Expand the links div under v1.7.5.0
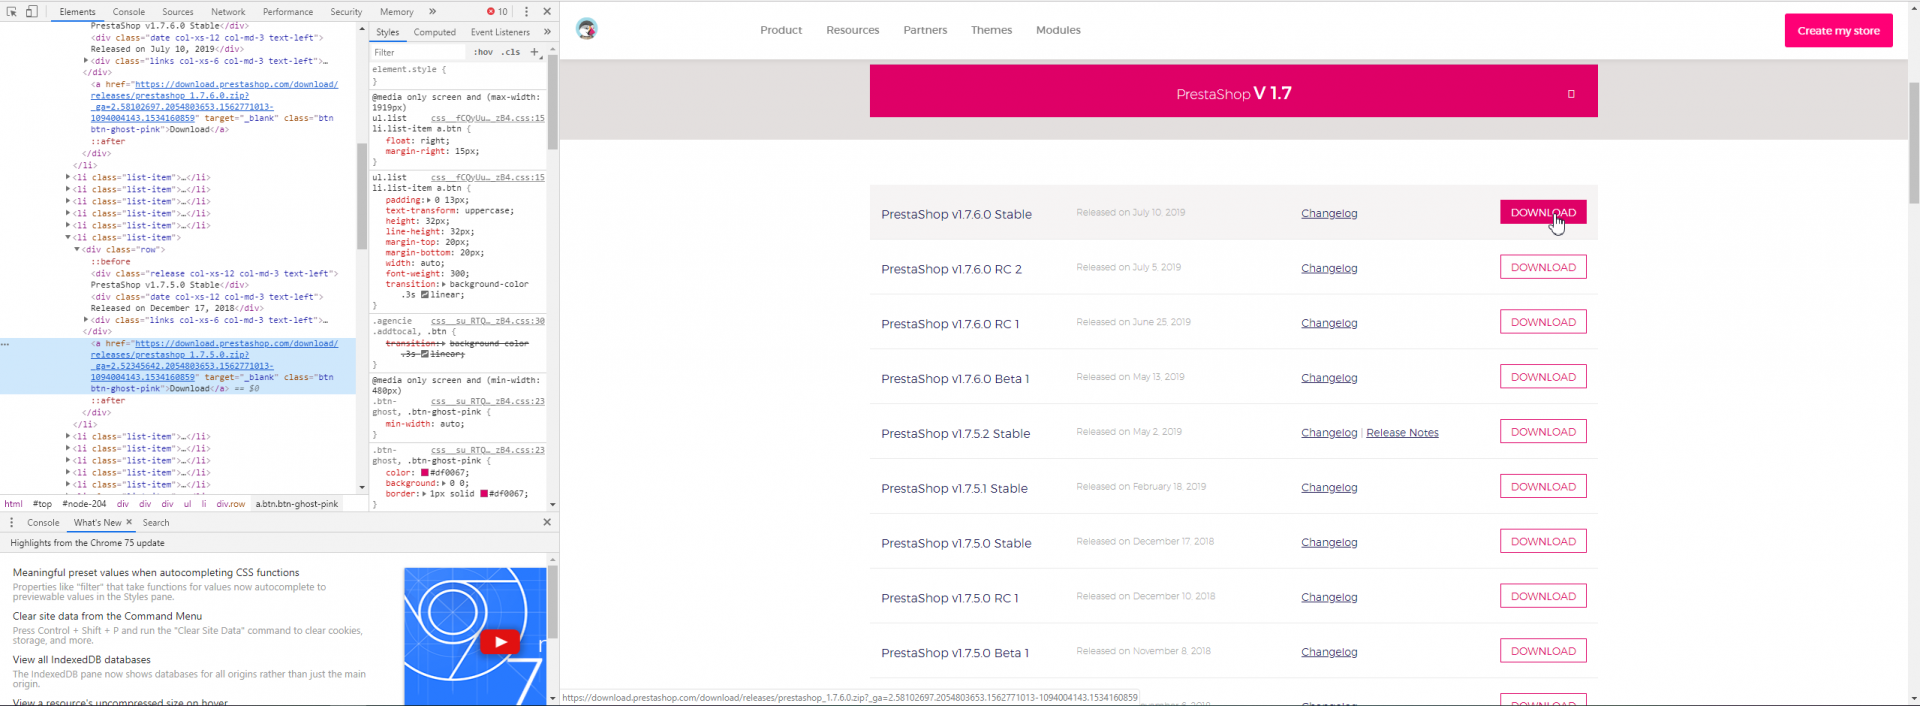The image size is (1920, 706). (86, 320)
